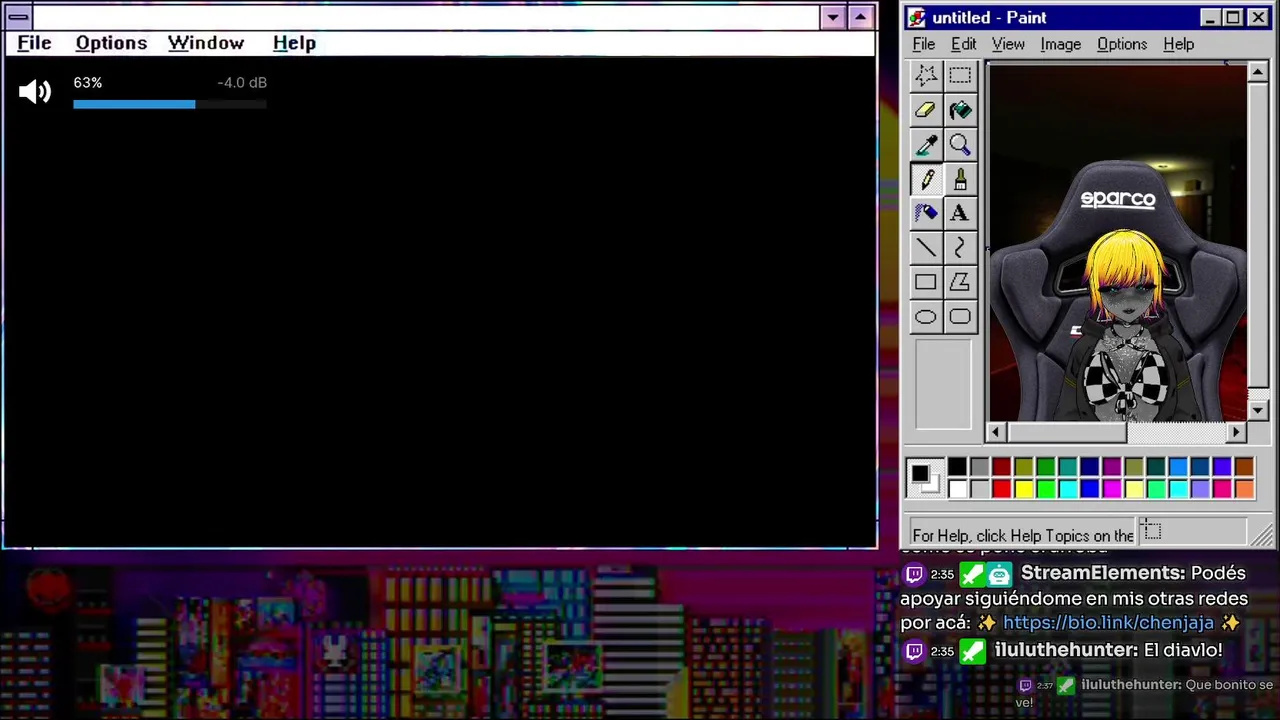
Task: Open the Help menu in the left window
Action: pyautogui.click(x=294, y=43)
